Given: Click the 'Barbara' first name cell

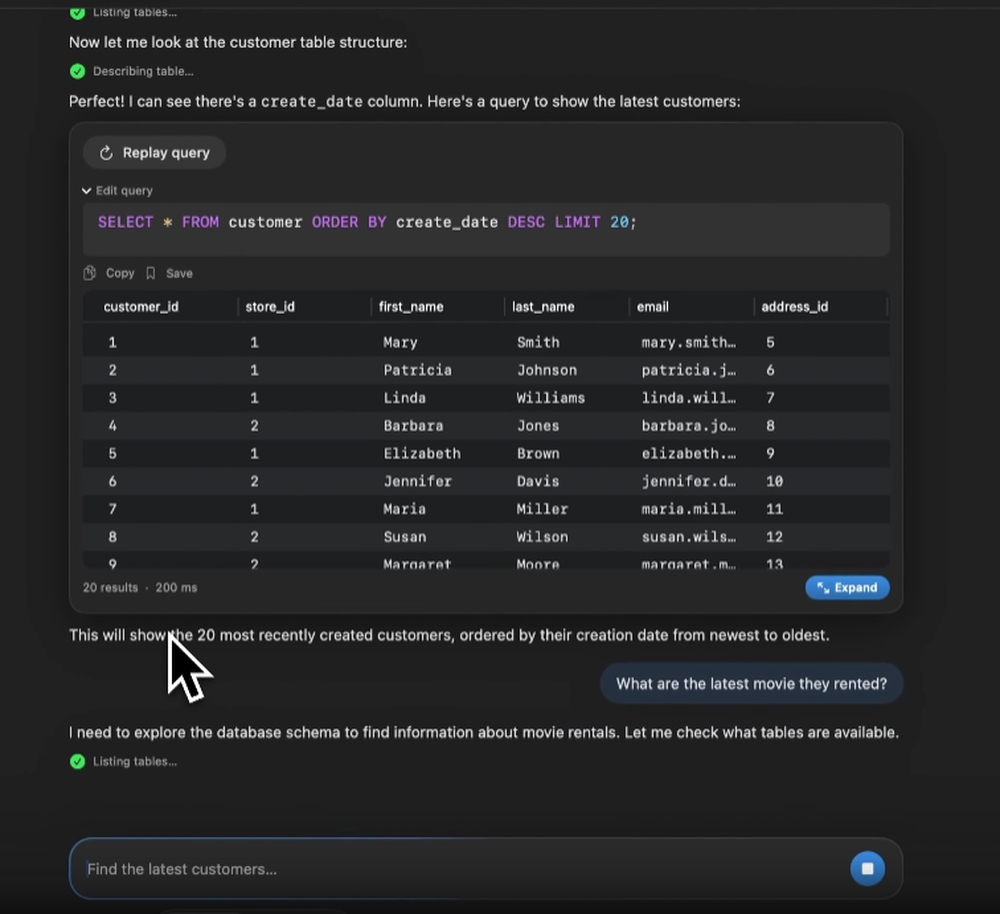Looking at the screenshot, I should click(413, 425).
